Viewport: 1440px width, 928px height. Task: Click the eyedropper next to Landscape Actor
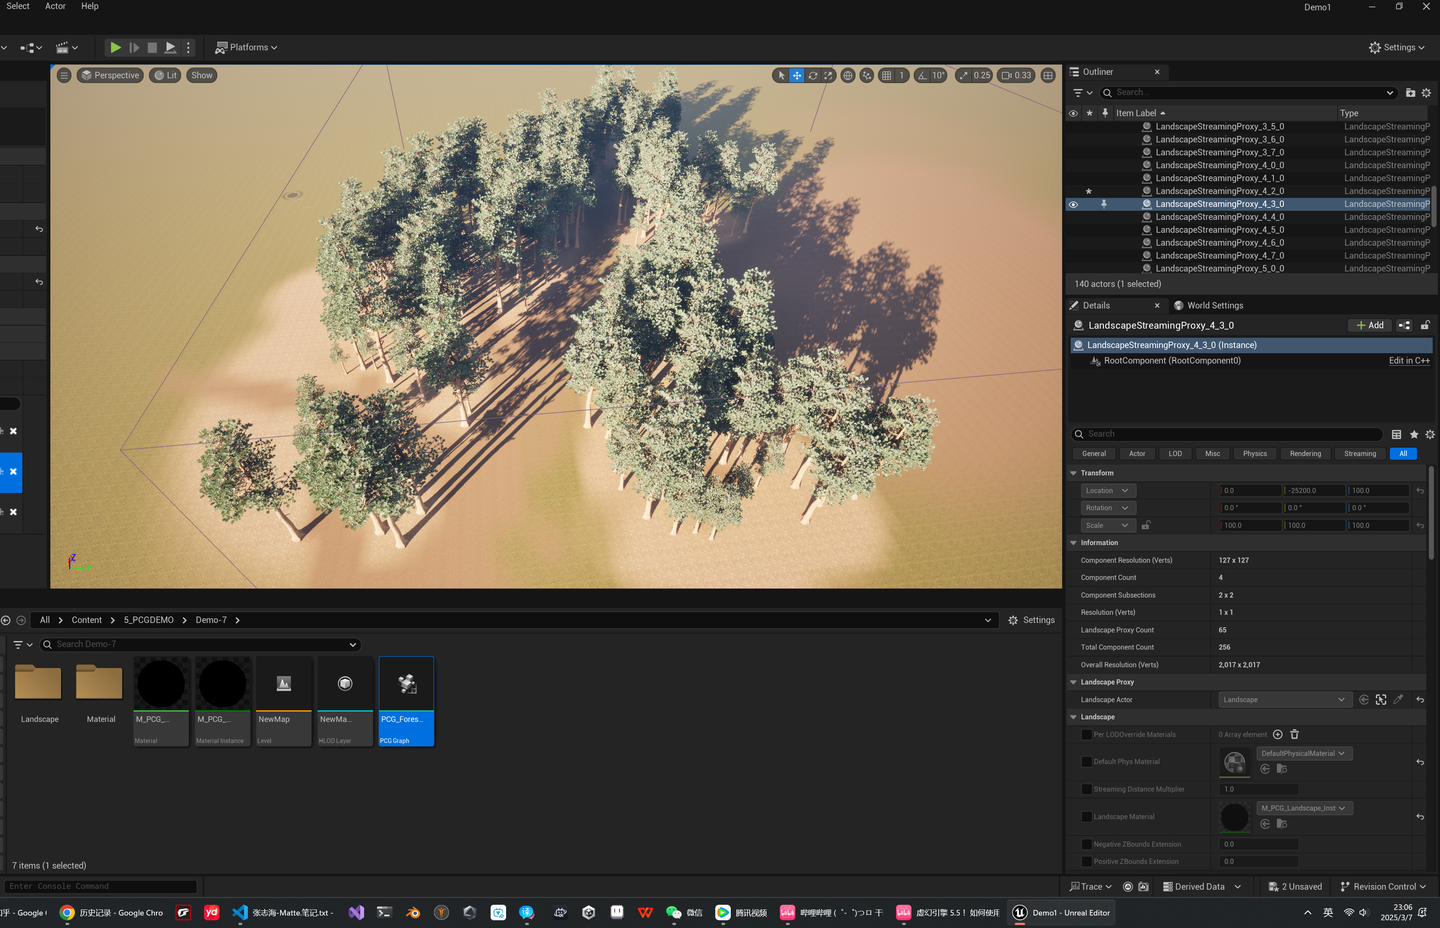[1398, 700]
